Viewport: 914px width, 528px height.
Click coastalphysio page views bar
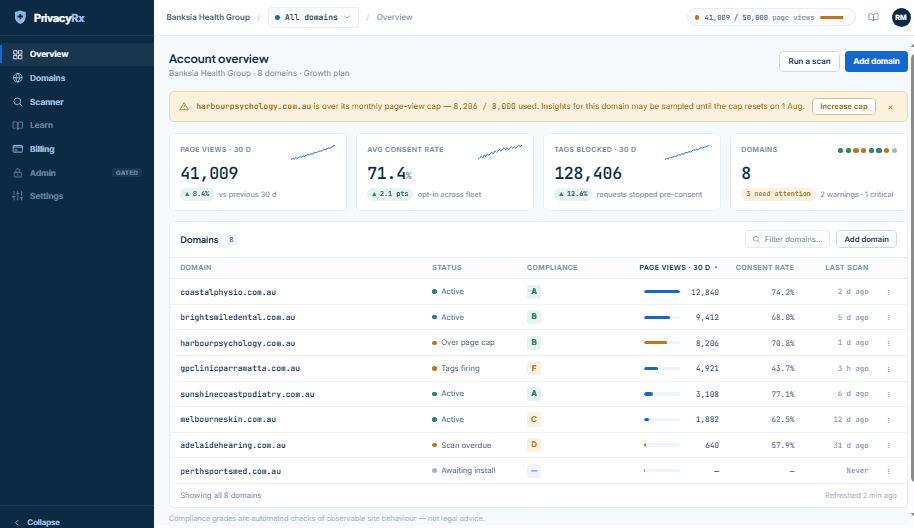point(662,291)
